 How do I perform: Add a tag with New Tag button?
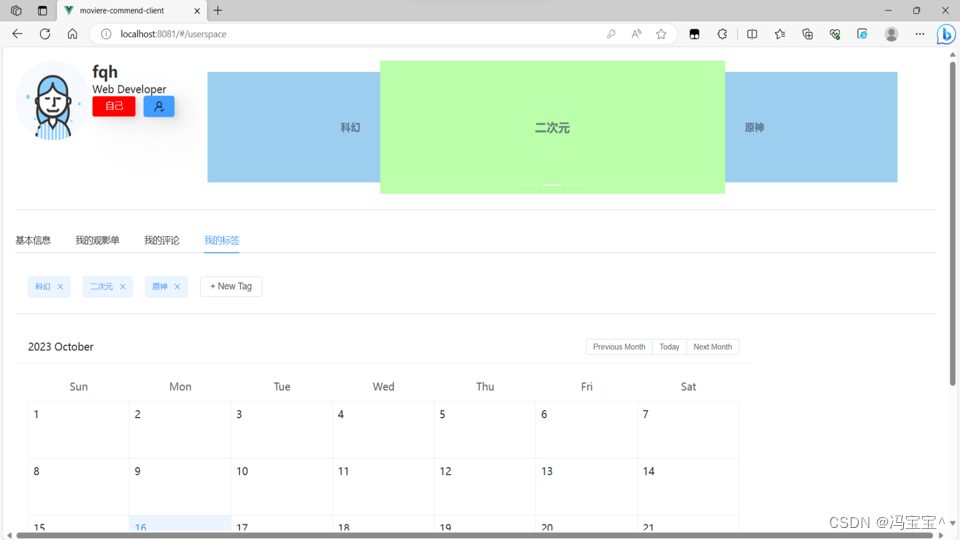coord(231,286)
